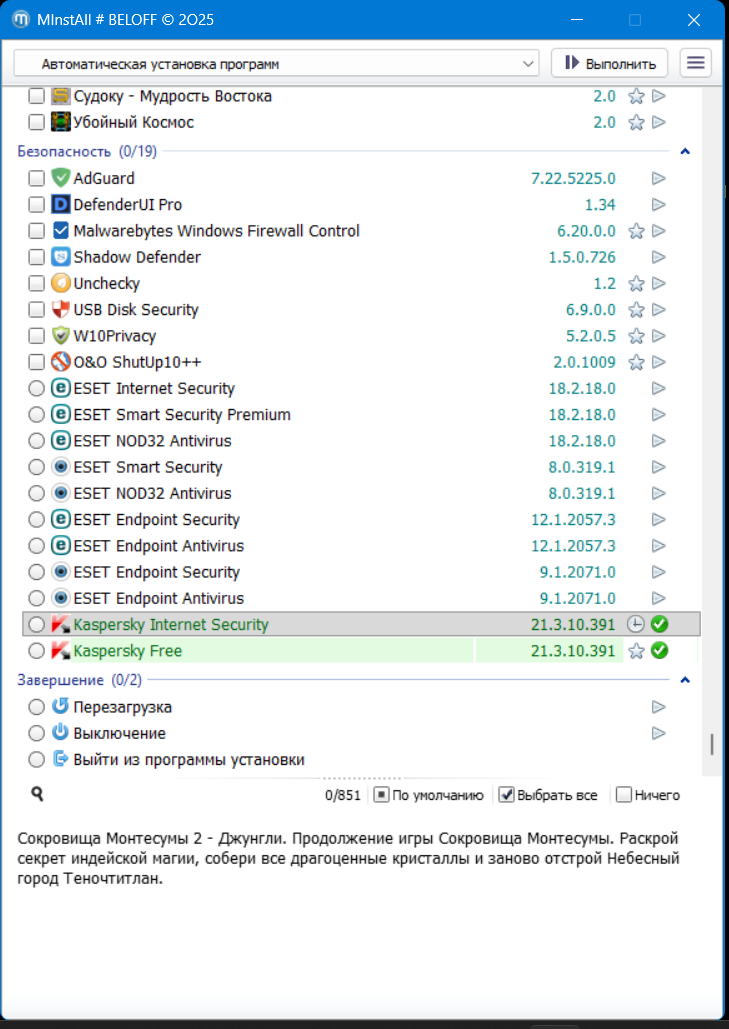Select Выйти из программы установки item
This screenshot has width=729, height=1029.
pyautogui.click(x=188, y=759)
